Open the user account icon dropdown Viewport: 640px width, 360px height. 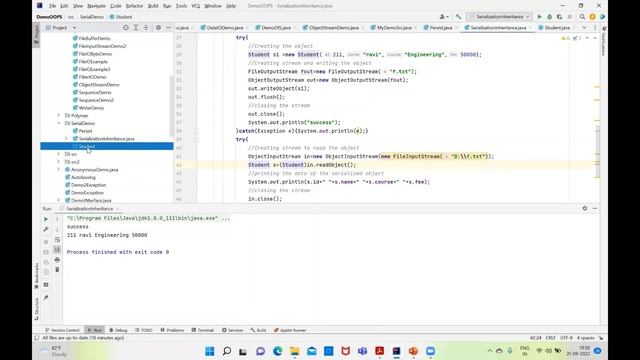(x=444, y=17)
